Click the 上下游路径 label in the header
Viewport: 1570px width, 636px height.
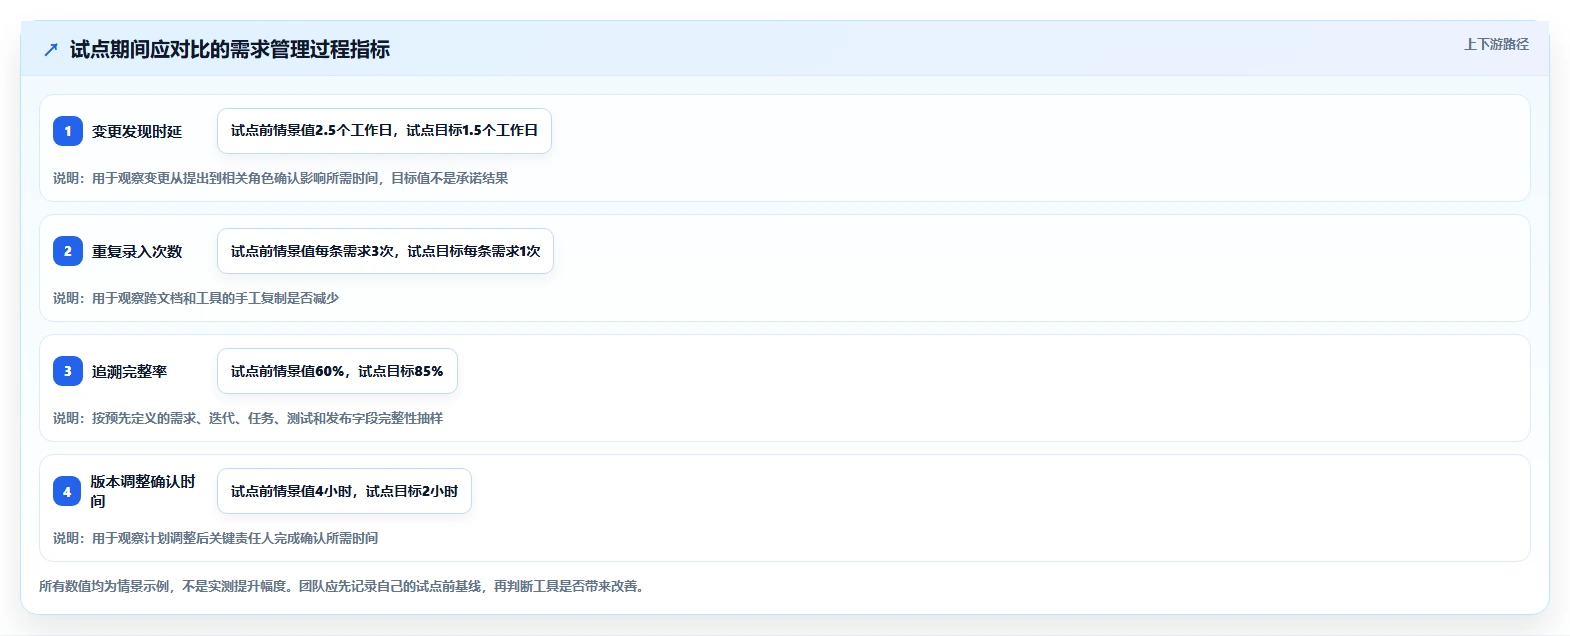click(1496, 44)
